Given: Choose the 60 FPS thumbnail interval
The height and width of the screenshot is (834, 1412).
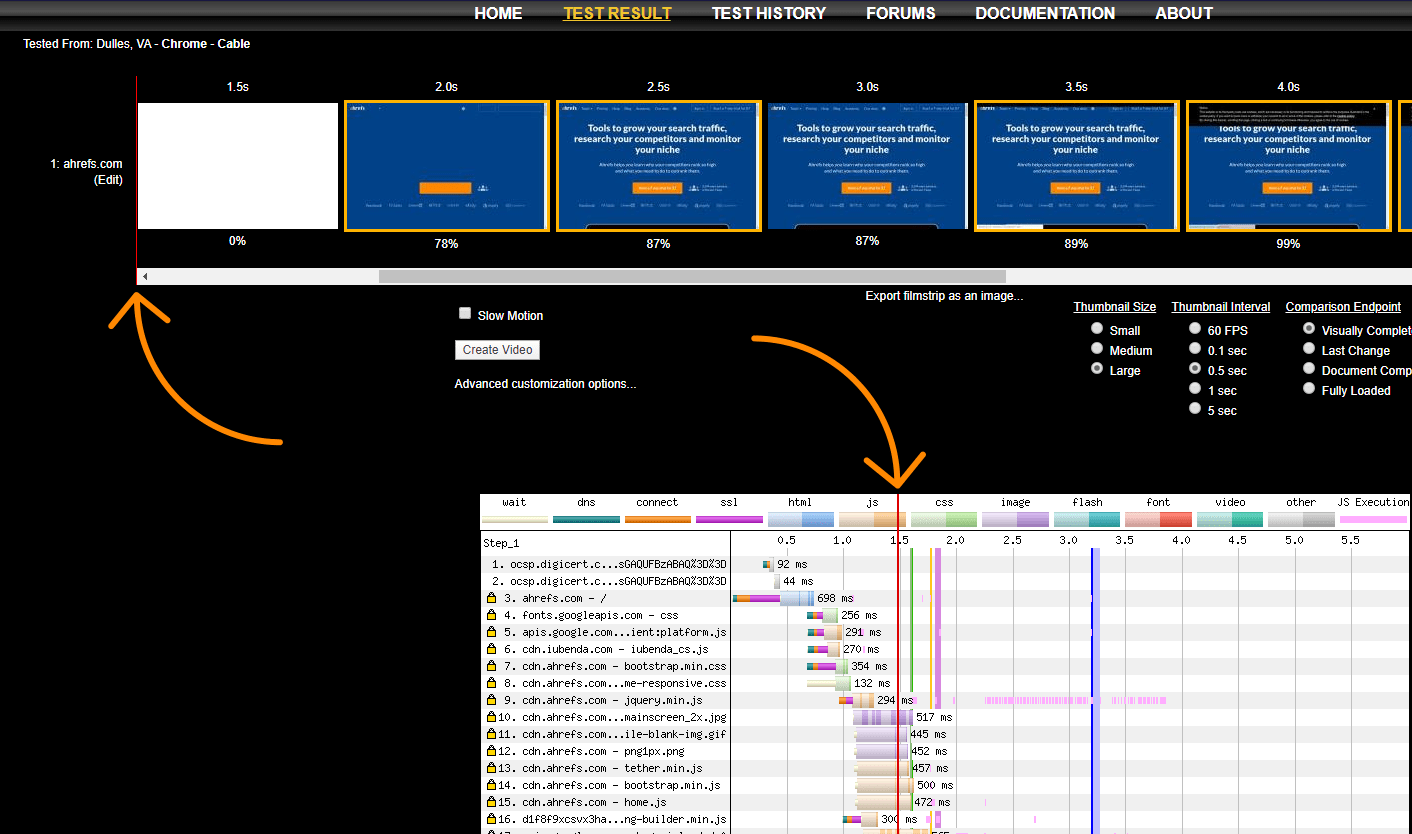Looking at the screenshot, I should pyautogui.click(x=1195, y=329).
